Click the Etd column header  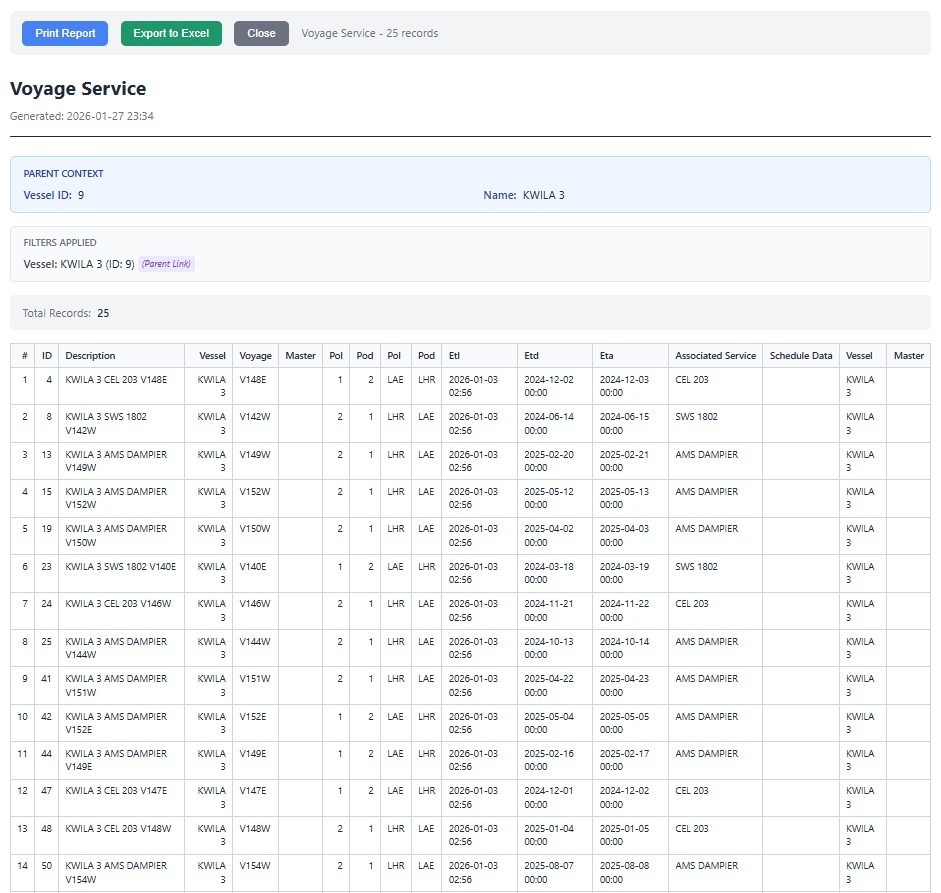pyautogui.click(x=531, y=356)
